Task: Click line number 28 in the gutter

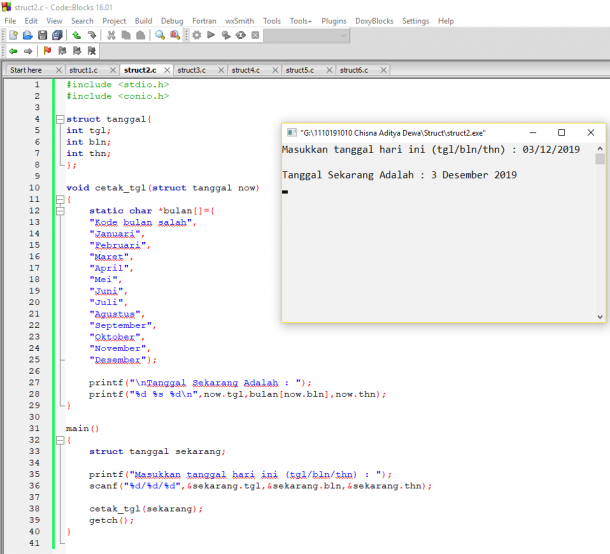Action: pyautogui.click(x=34, y=394)
